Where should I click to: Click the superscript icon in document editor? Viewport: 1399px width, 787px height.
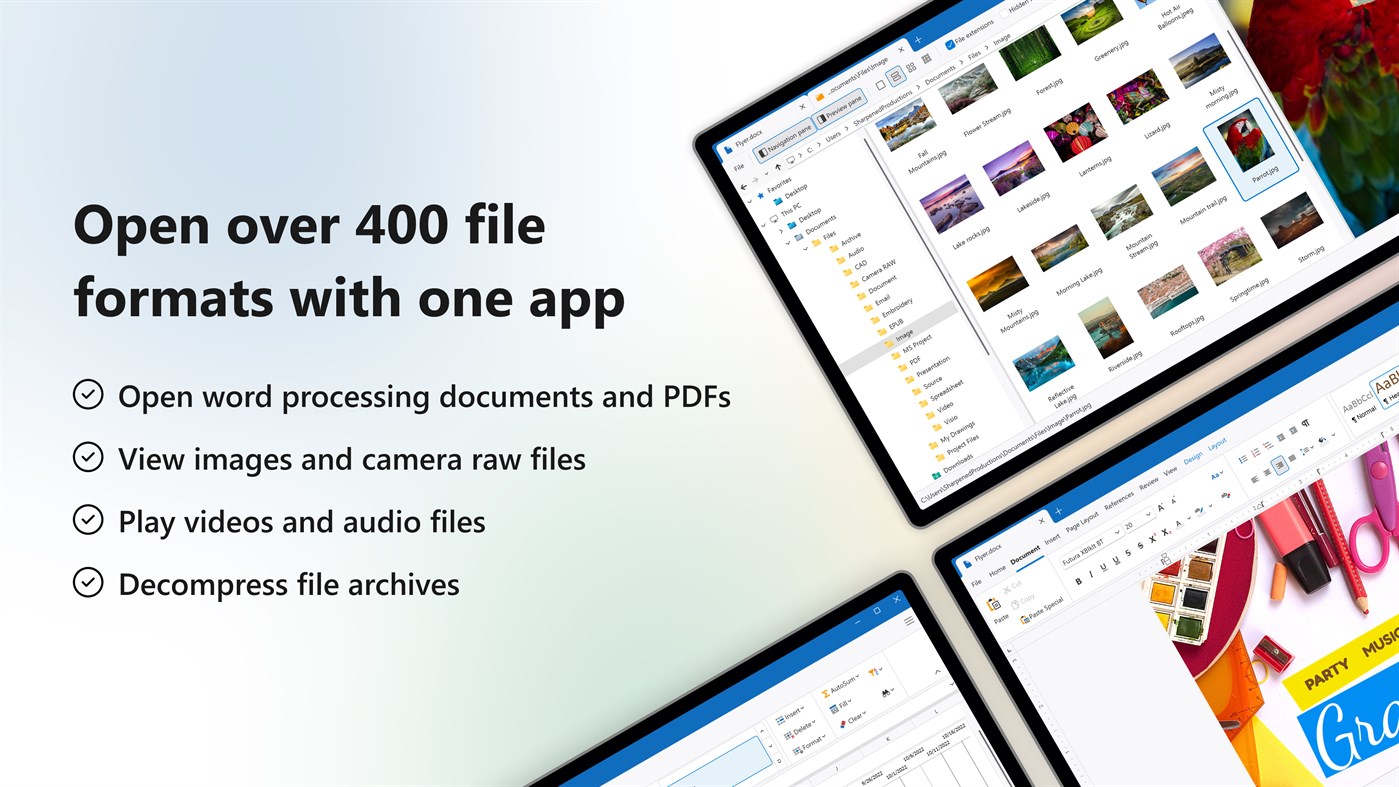tap(1153, 539)
